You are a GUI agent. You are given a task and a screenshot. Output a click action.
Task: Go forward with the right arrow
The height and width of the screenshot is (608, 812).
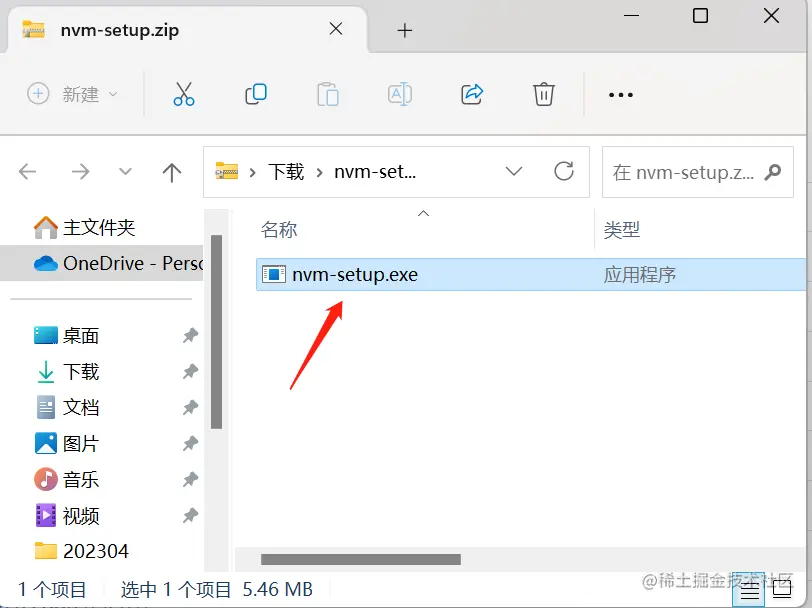80,171
